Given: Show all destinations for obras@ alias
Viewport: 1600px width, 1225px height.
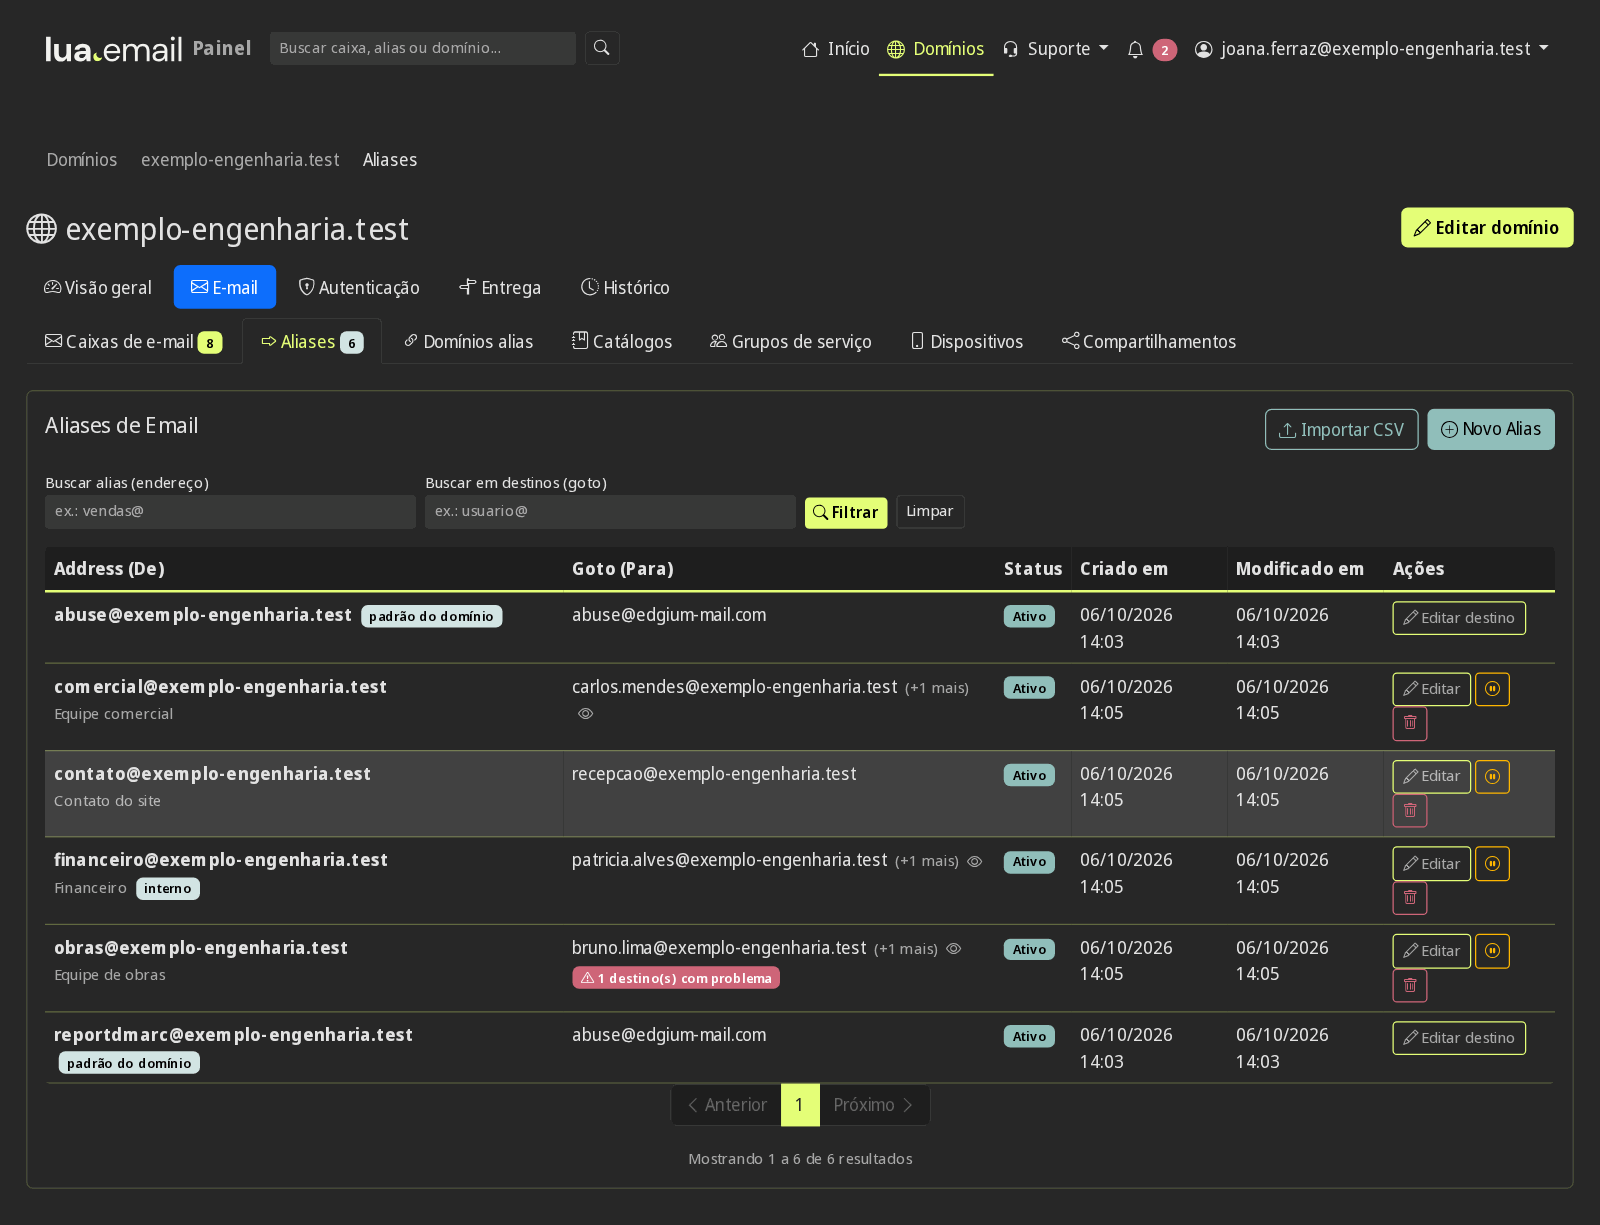Looking at the screenshot, I should click(954, 949).
